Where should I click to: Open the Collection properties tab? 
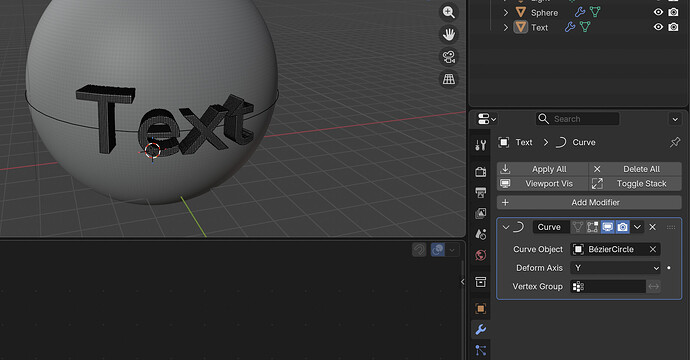click(x=481, y=282)
